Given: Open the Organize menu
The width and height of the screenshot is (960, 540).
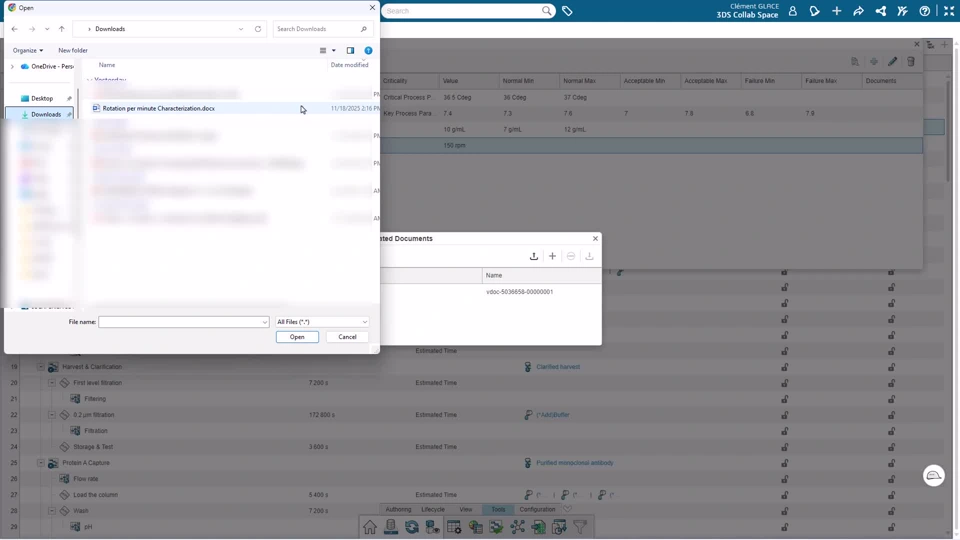Looking at the screenshot, I should 28,50.
